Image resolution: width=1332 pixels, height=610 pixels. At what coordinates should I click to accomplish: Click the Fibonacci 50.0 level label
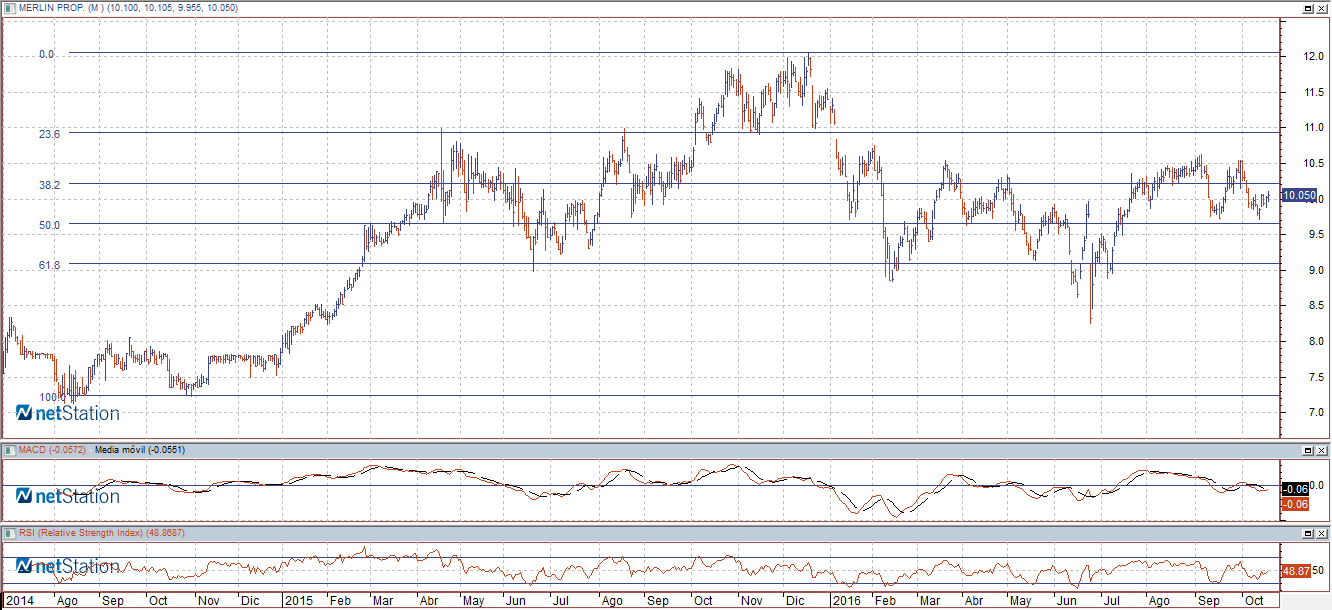tap(50, 225)
